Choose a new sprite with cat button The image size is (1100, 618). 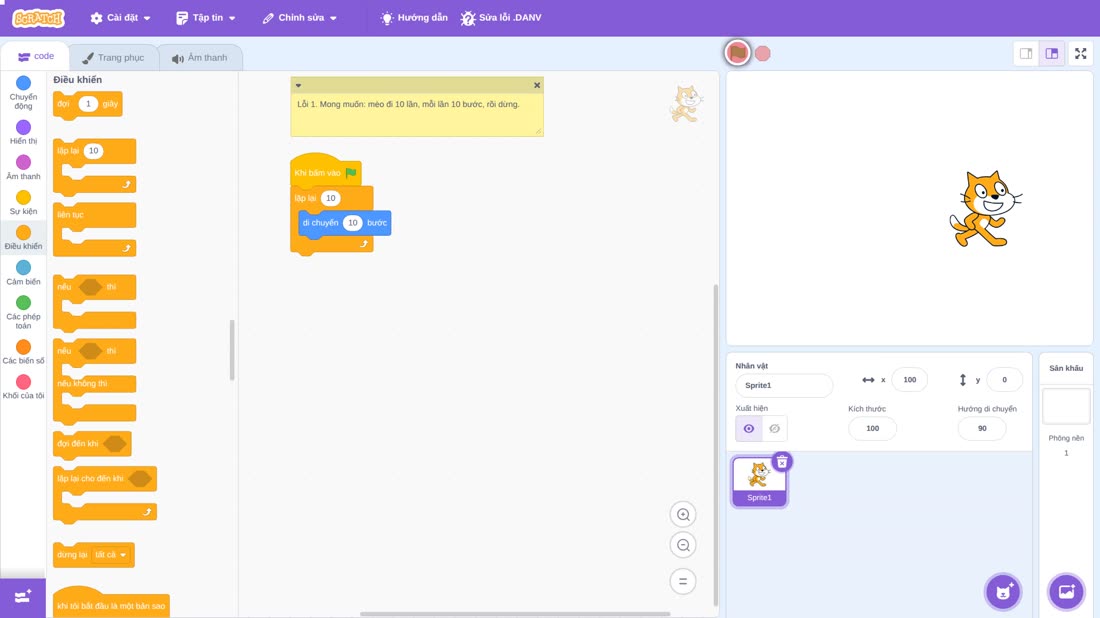1003,591
